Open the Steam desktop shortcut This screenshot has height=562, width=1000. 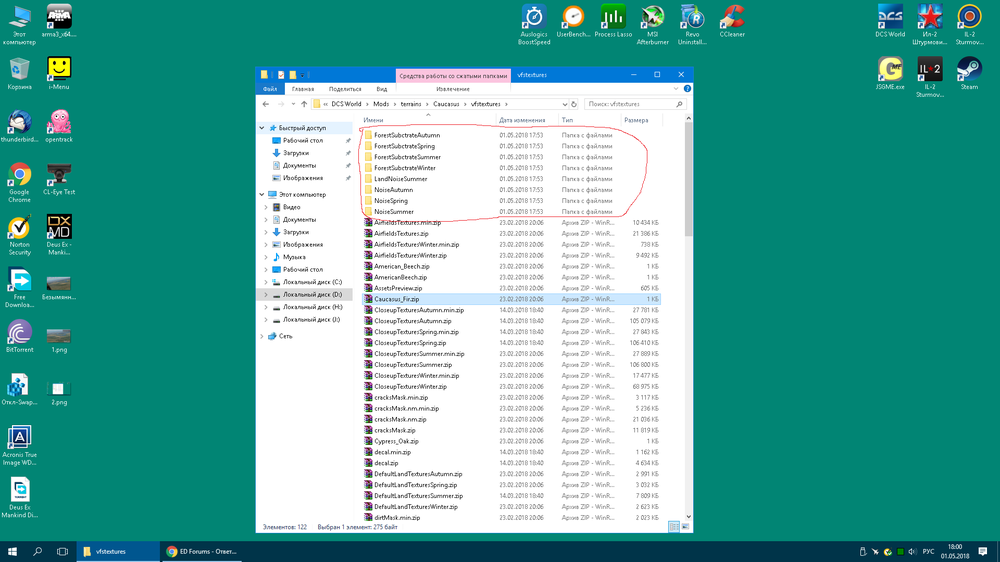point(969,70)
